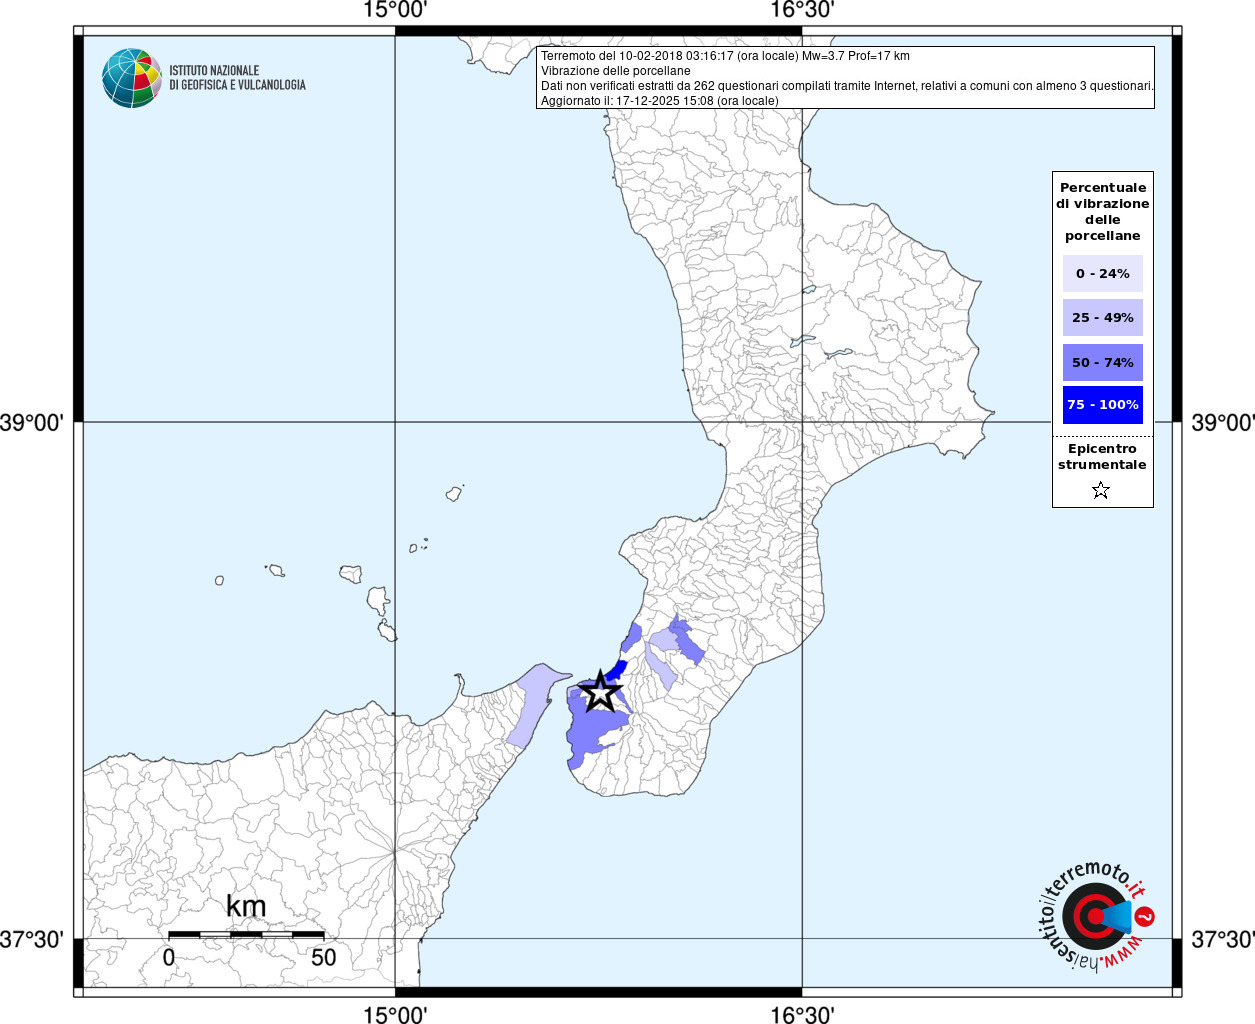
Task: Click the 'Aggiornato il: 17-12-2025' line
Action: (659, 101)
